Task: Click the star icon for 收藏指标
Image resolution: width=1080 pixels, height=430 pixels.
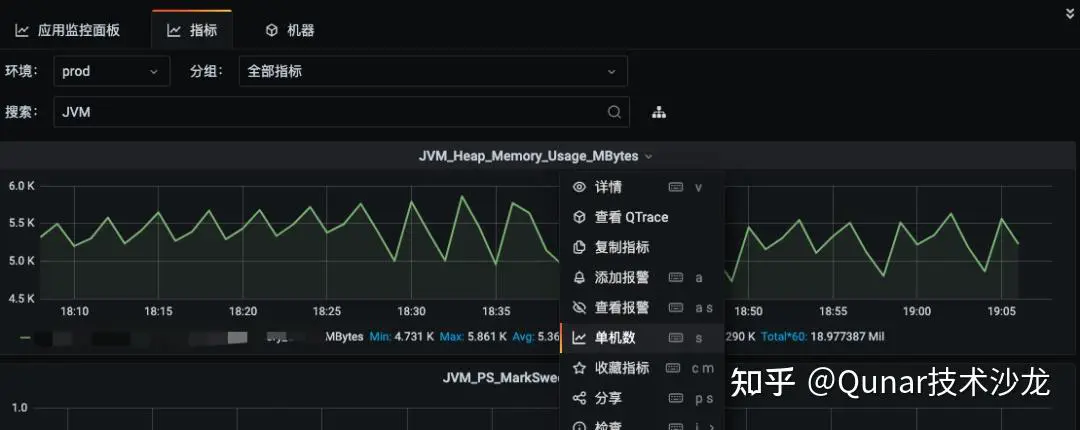Action: [x=579, y=368]
